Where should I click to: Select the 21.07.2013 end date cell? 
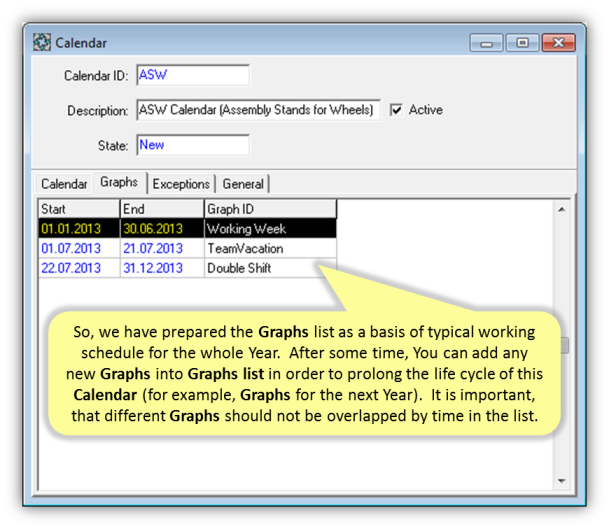[x=162, y=248]
